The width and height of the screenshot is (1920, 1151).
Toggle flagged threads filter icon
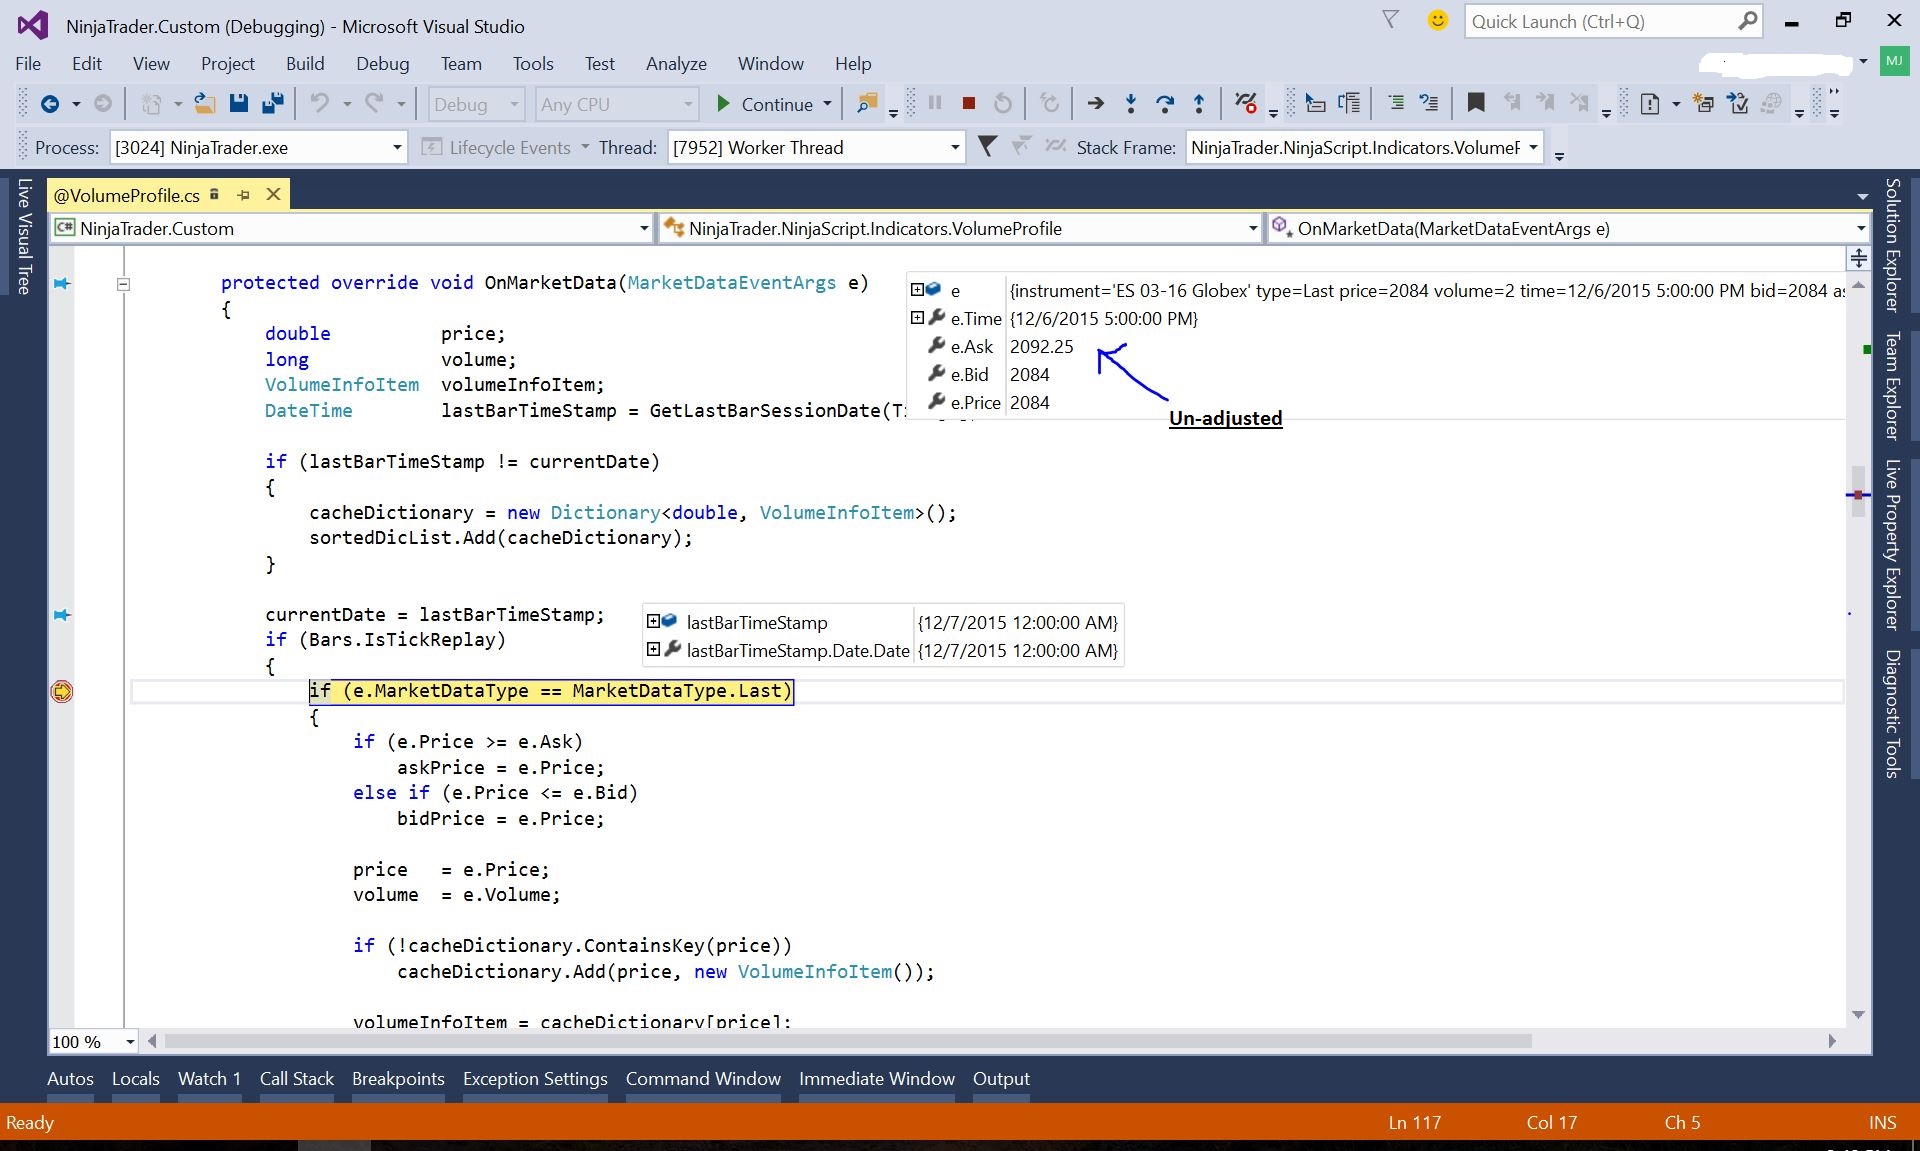click(987, 147)
